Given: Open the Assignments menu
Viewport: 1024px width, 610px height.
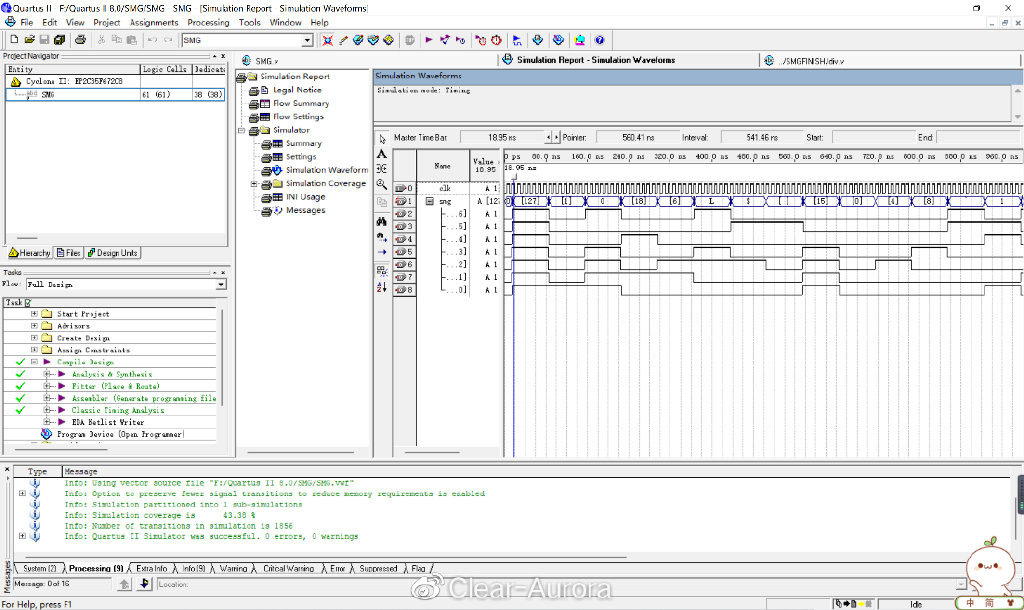Looking at the screenshot, I should tap(154, 22).
